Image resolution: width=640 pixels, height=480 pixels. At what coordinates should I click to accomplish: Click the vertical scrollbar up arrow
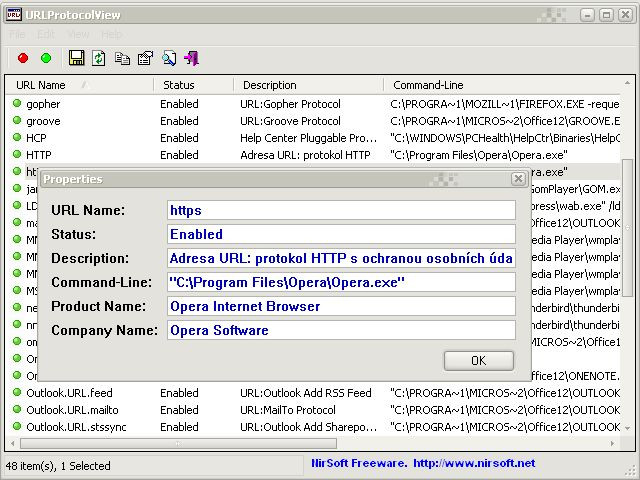pyautogui.click(x=627, y=83)
